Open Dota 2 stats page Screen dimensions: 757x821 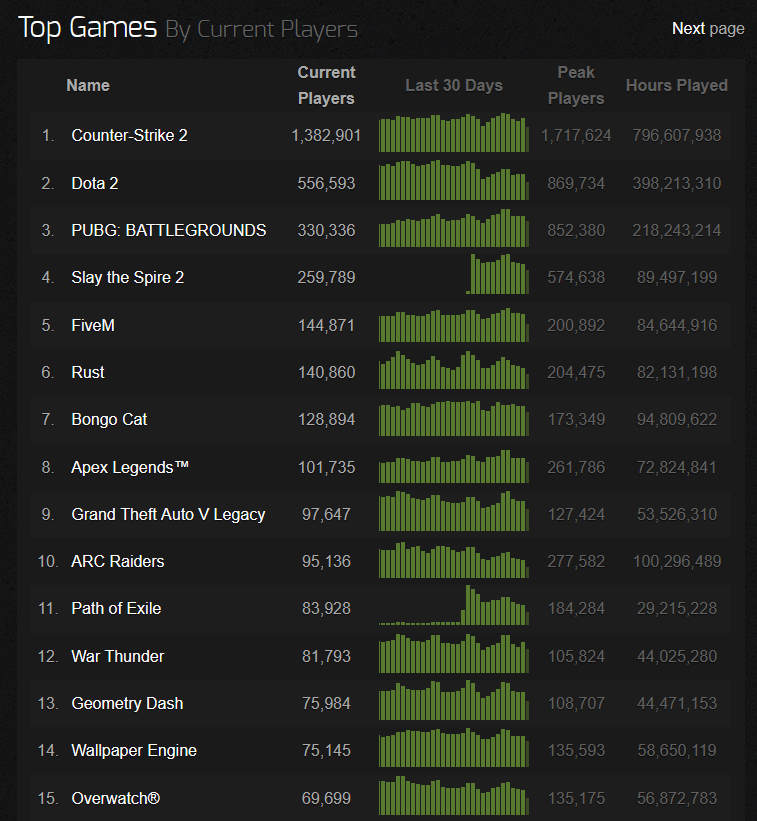pos(95,183)
